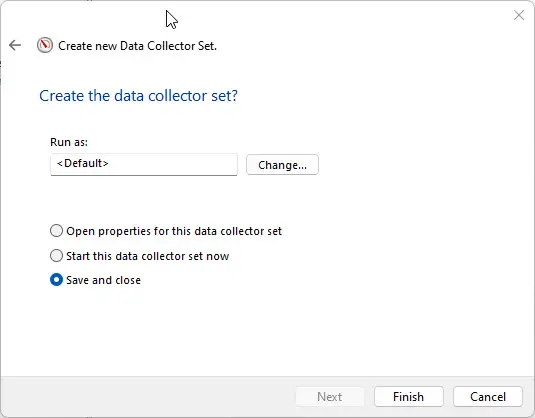Click the greyed-out Next button
This screenshot has width=535, height=418.
click(330, 397)
